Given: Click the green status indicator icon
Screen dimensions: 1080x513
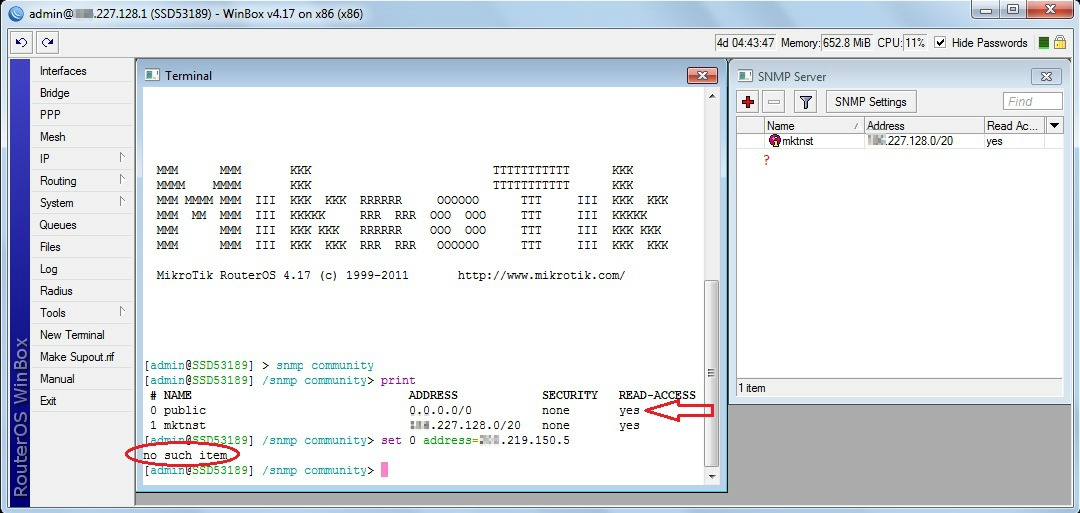Looking at the screenshot, I should 1043,43.
